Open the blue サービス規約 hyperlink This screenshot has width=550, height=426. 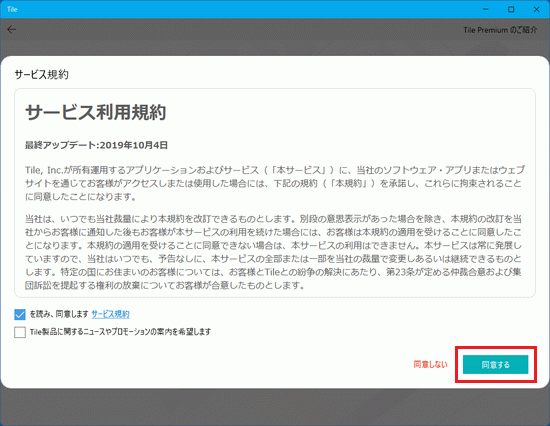[x=110, y=314]
